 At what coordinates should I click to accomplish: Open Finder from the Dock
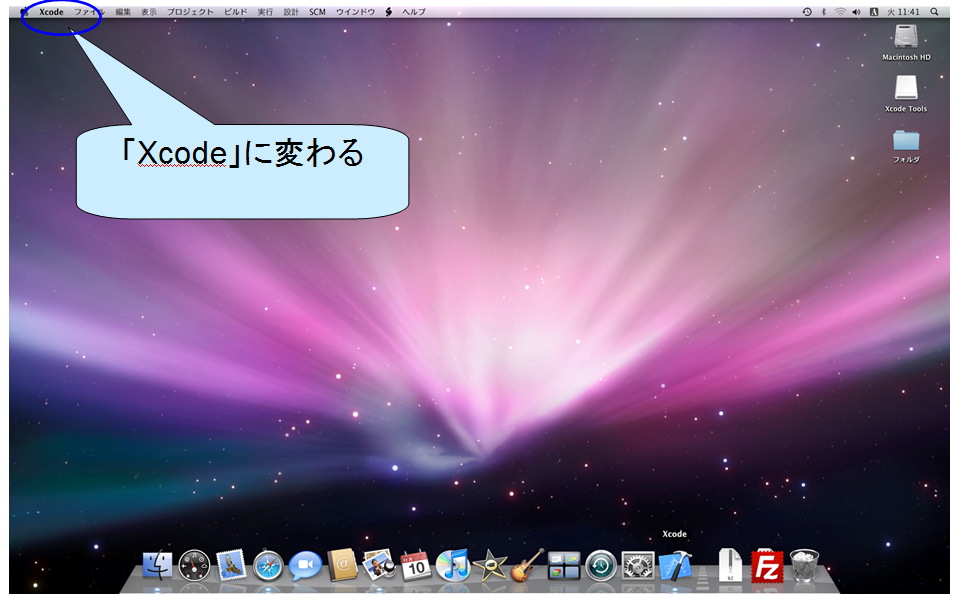pos(158,565)
